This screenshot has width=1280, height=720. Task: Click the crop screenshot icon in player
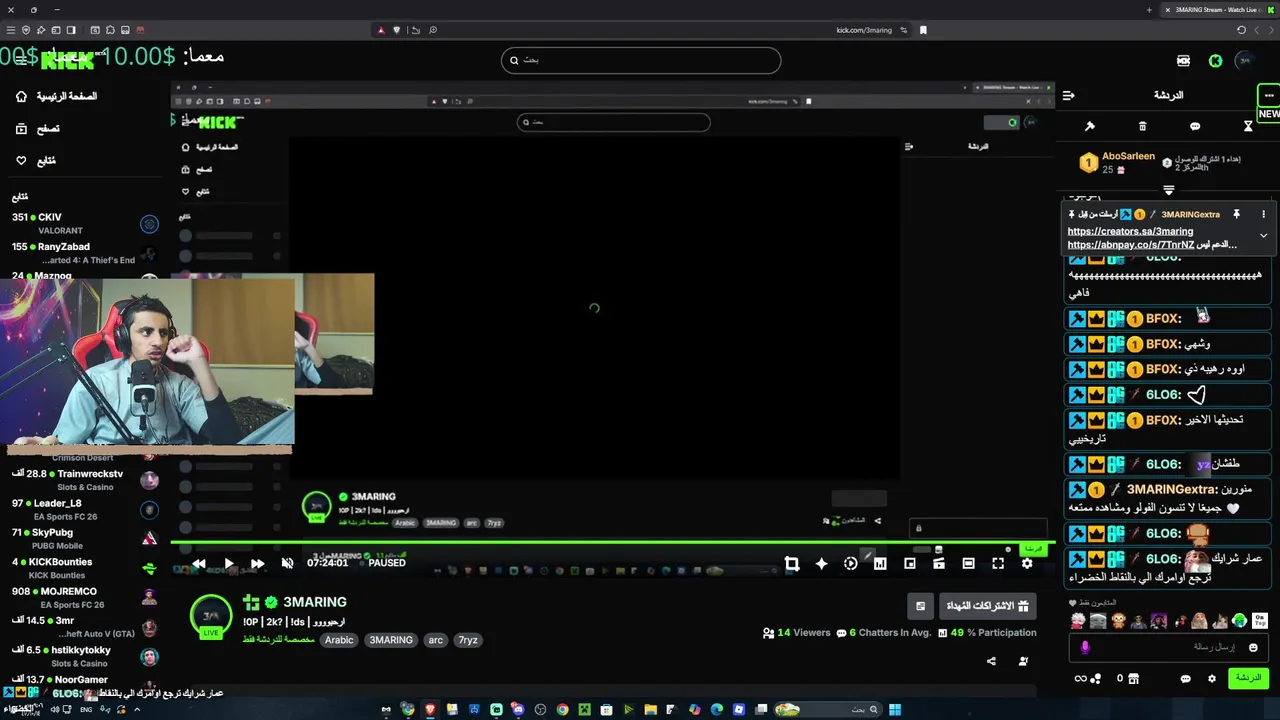coord(791,563)
